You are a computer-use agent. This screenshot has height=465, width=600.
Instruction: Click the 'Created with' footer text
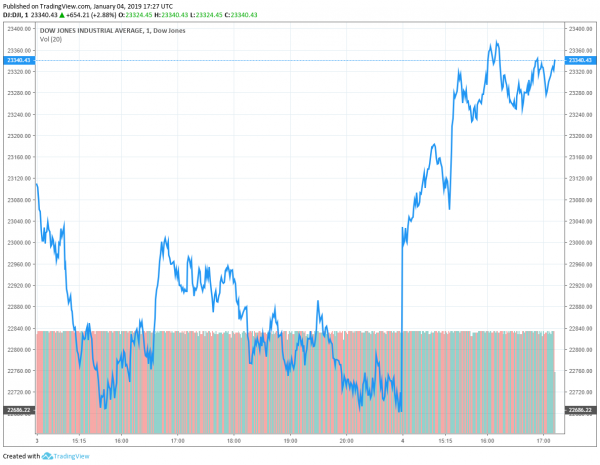(21, 456)
